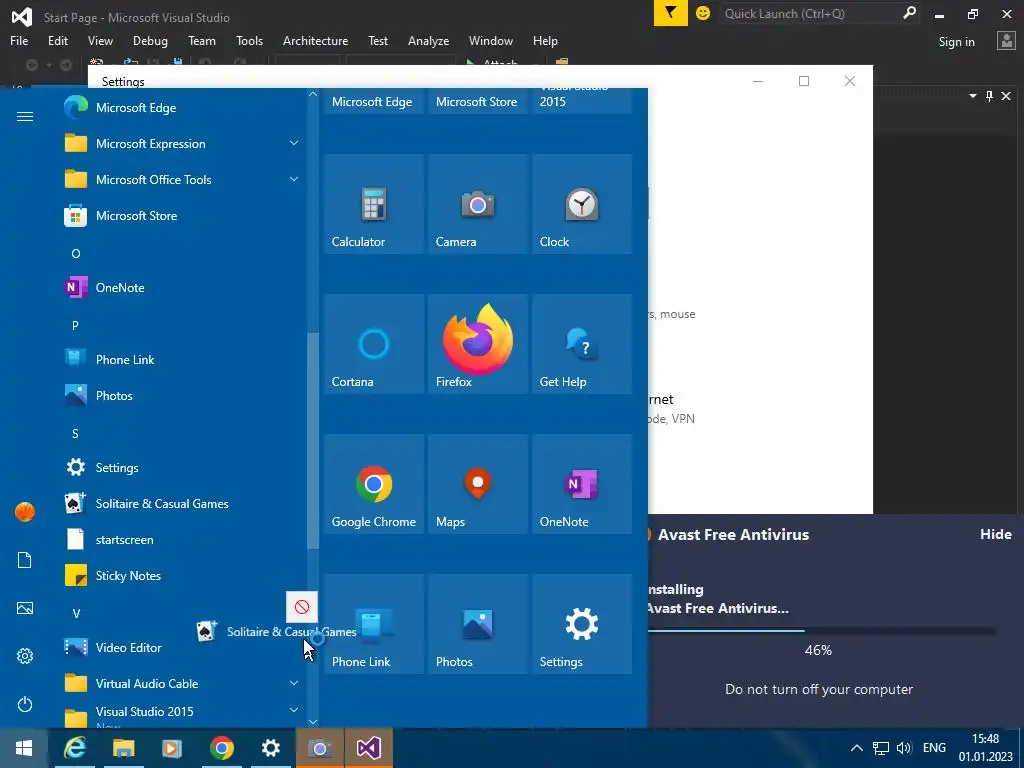The height and width of the screenshot is (768, 1024).
Task: Launch OneNote from the app list
Action: point(182,287)
